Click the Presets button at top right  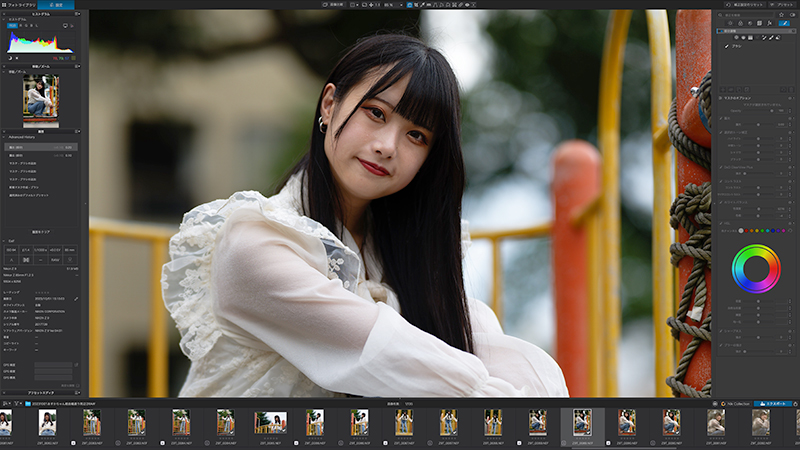781,5
